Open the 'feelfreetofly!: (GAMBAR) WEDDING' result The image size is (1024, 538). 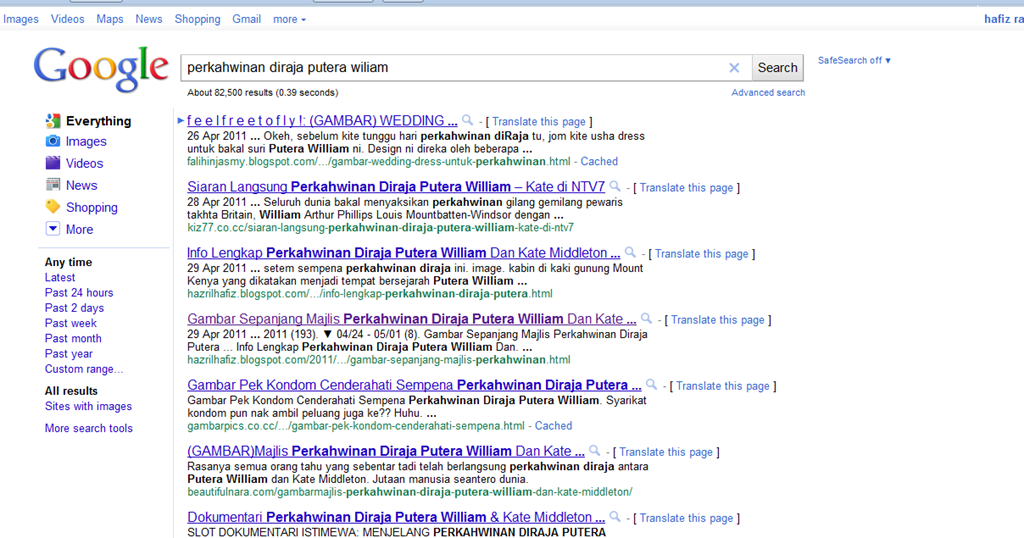click(x=322, y=121)
